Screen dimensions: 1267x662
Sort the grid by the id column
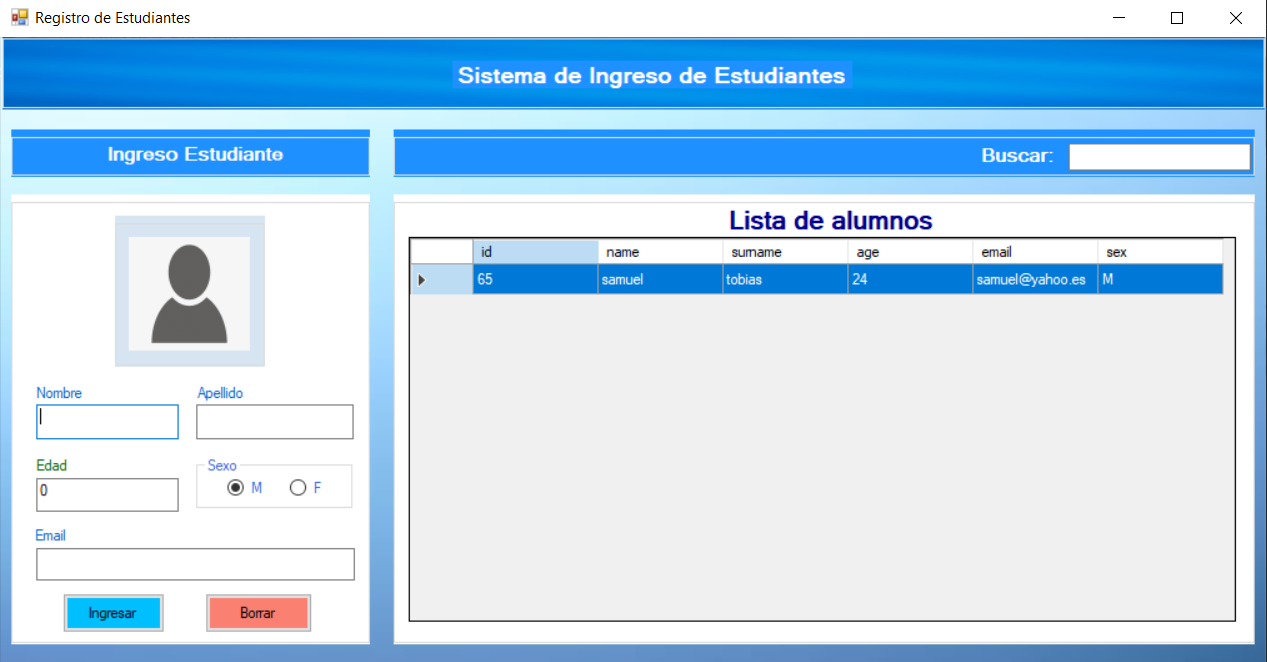[x=535, y=252]
